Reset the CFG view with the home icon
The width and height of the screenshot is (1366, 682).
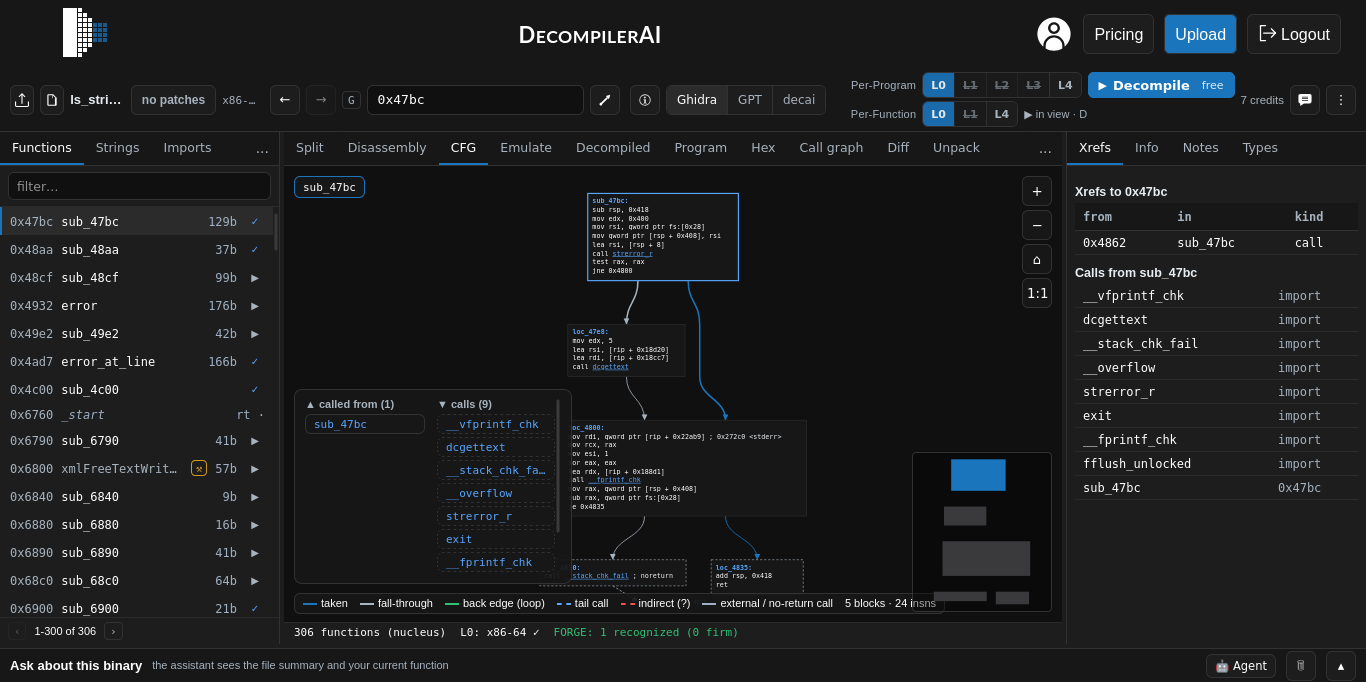pyautogui.click(x=1037, y=259)
